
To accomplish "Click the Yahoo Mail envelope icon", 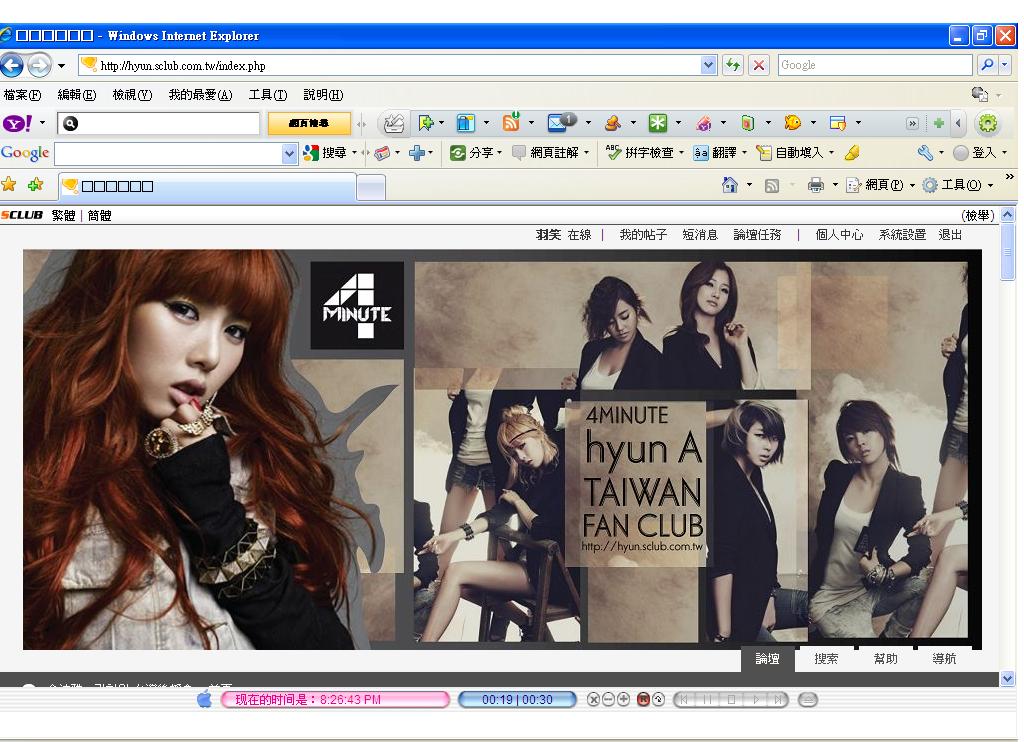I will point(560,121).
